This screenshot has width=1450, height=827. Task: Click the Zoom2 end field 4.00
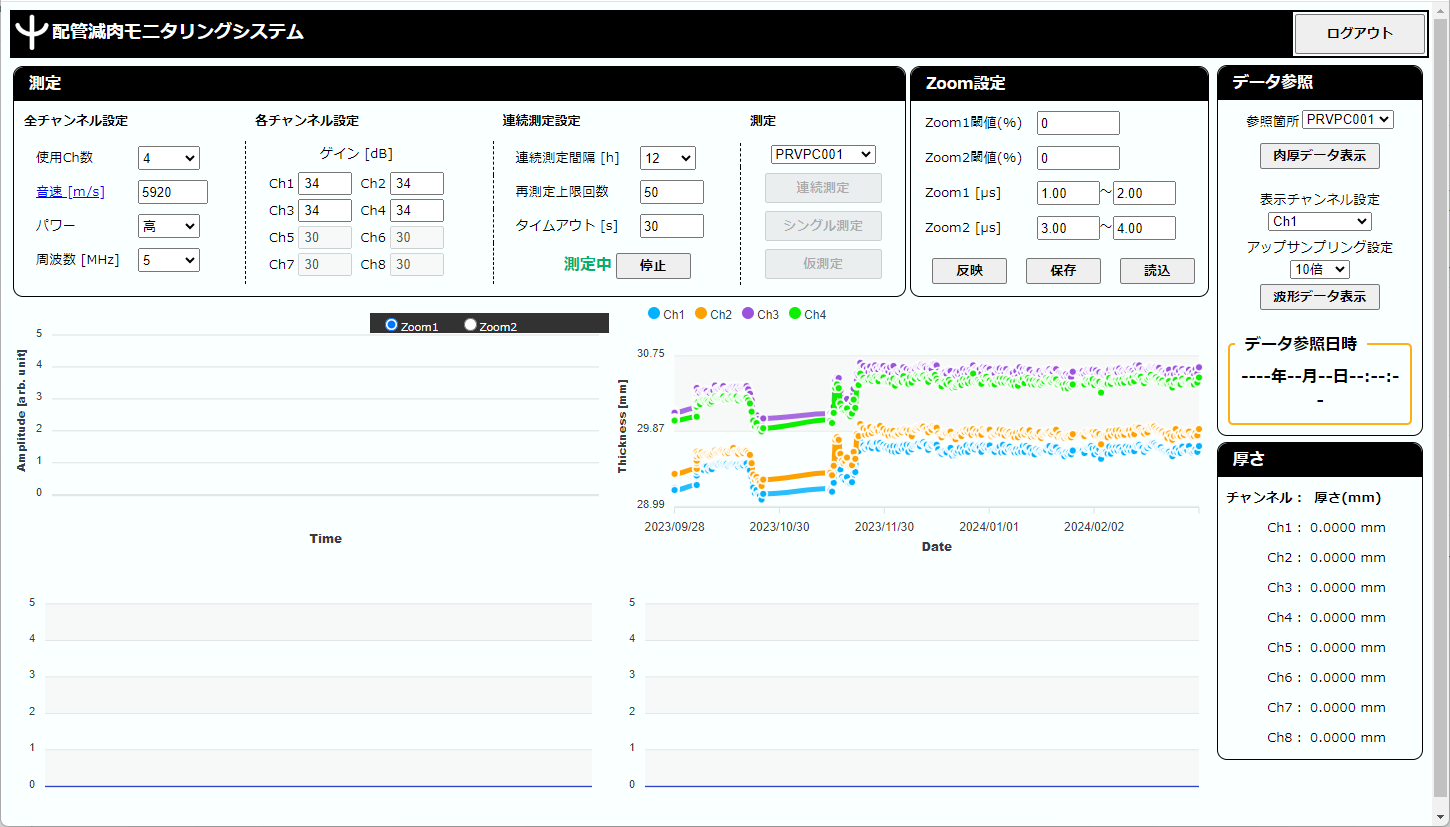(1145, 228)
